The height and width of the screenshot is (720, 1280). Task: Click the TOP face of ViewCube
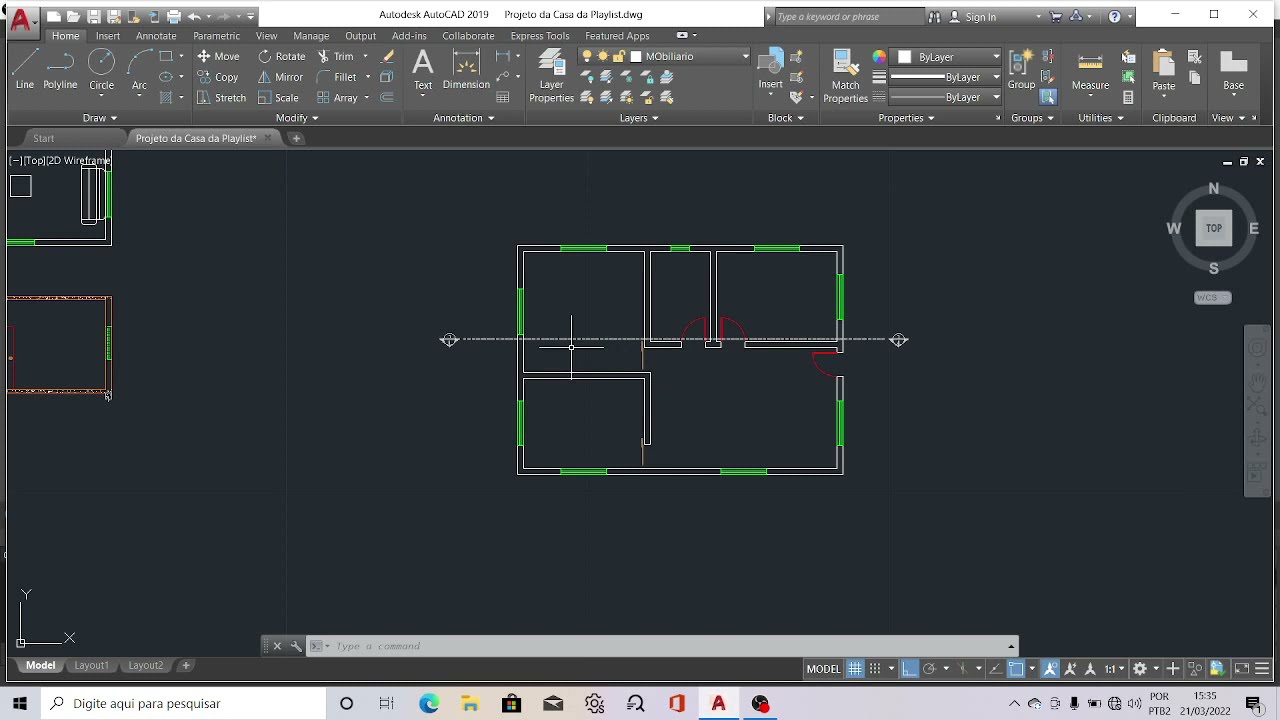pyautogui.click(x=1213, y=228)
